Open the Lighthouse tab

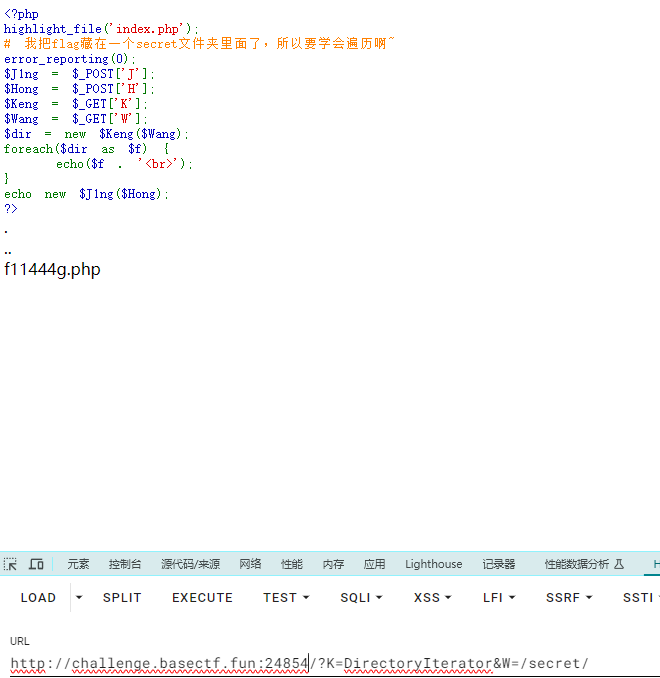(433, 564)
